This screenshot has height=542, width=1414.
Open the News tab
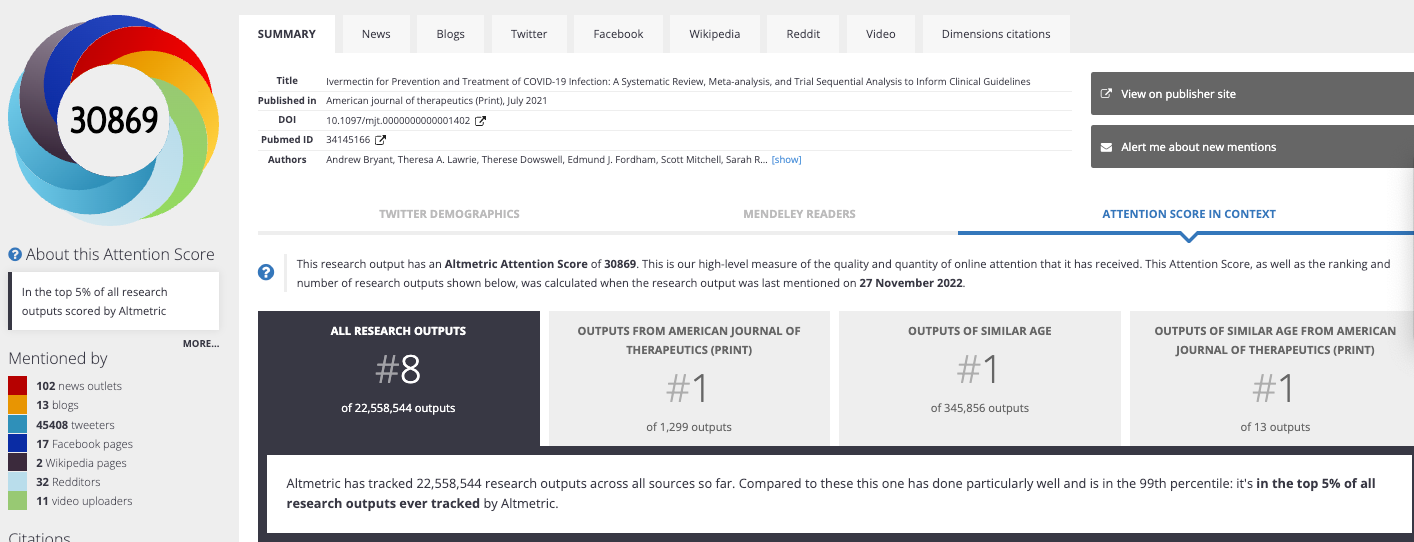tap(376, 34)
